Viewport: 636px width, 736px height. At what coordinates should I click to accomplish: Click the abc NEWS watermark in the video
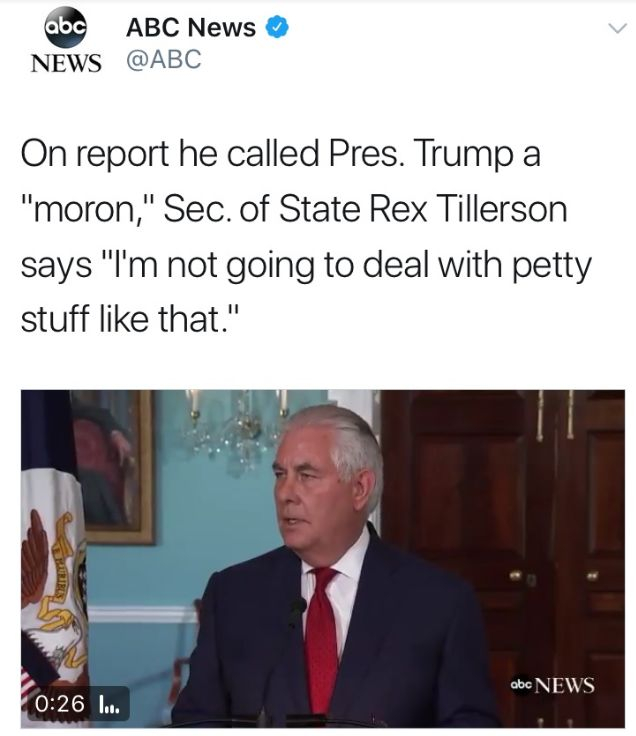point(552,685)
